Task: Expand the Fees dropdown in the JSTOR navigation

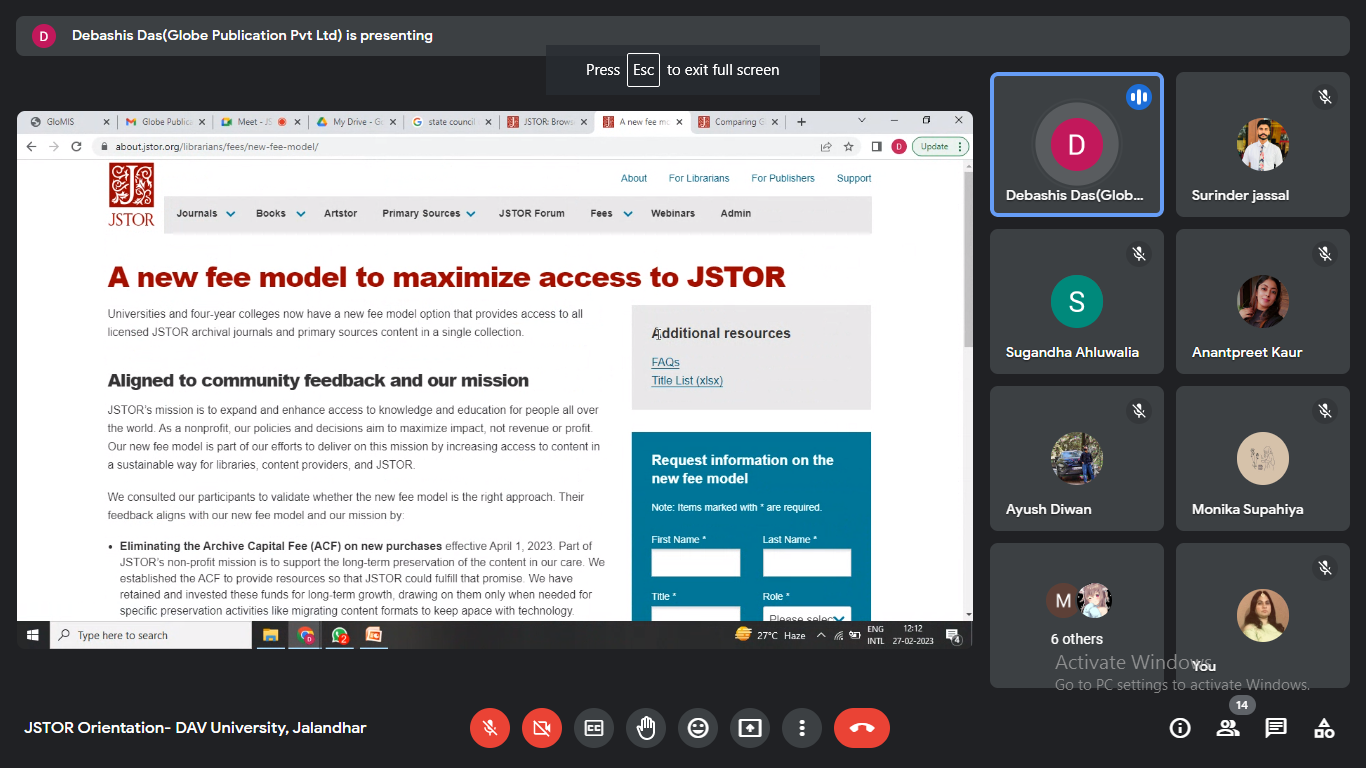Action: tap(611, 214)
